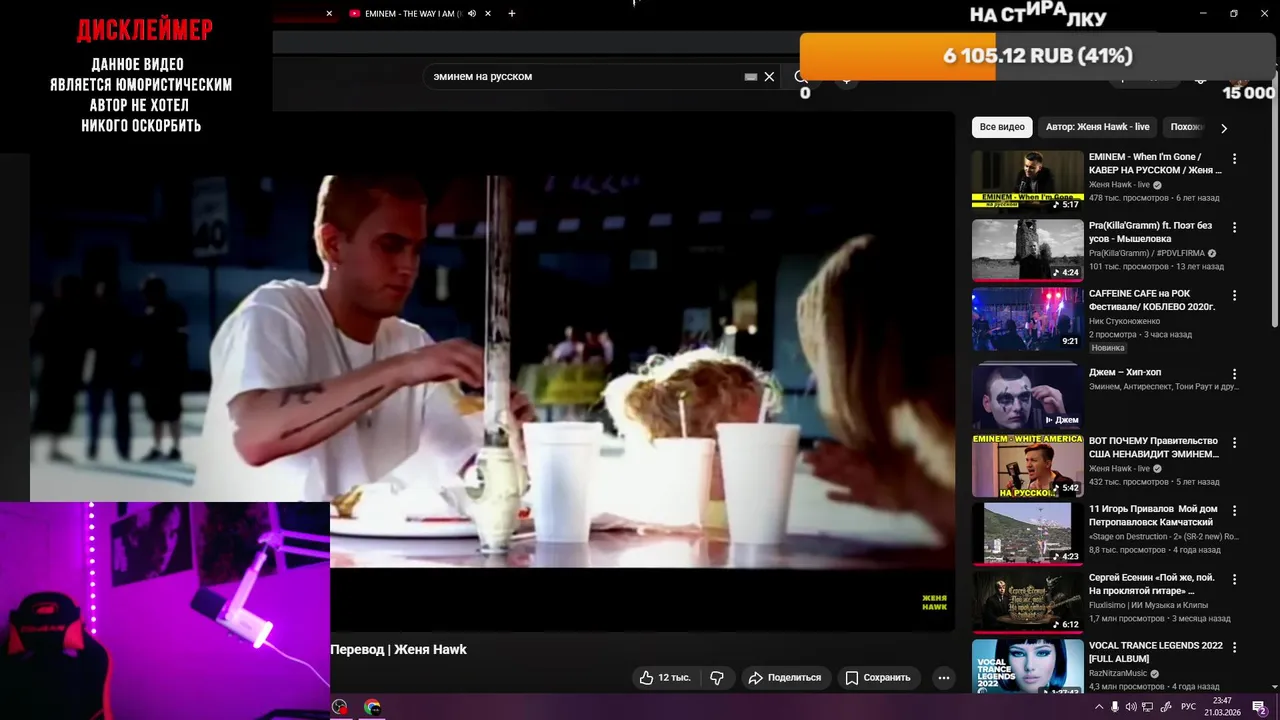1280x720 pixels.
Task: Open options for VOCAL TRANCE LEGENDS 2022
Action: click(x=1234, y=647)
